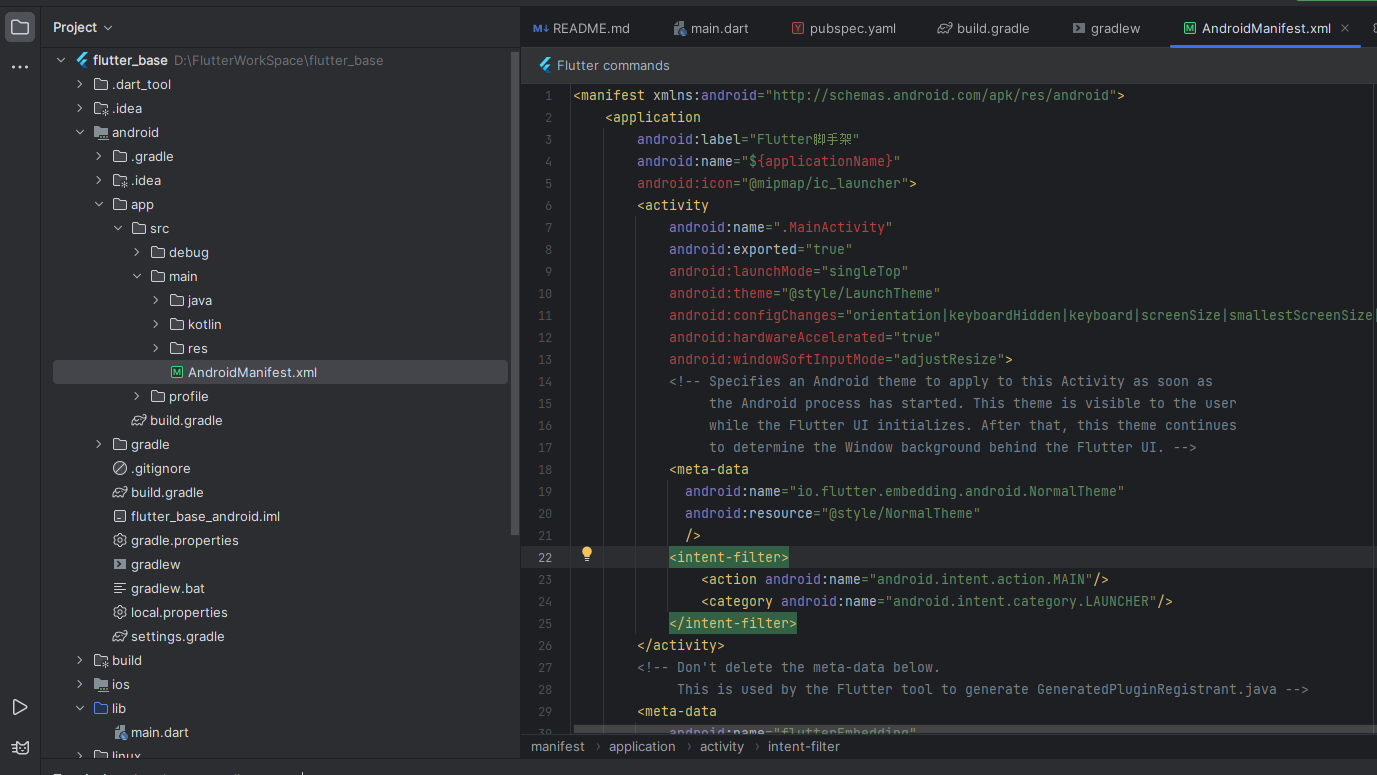Screen dimensions: 1377x775
Task: Select the java folder row
Action: click(x=280, y=300)
